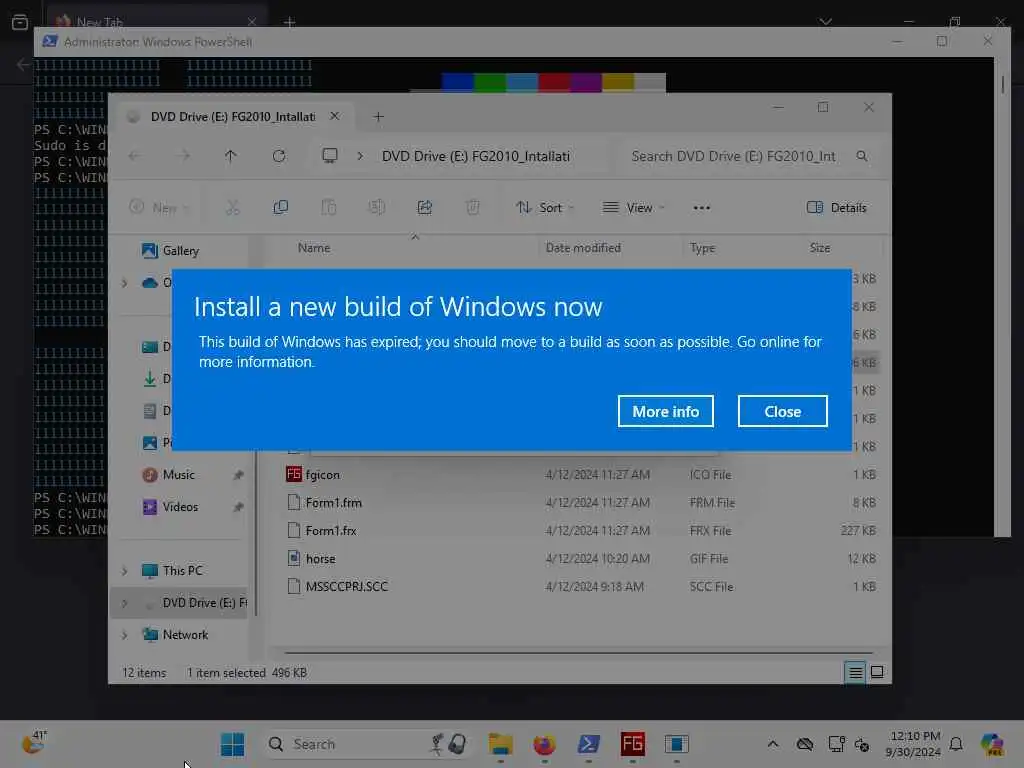Open notifications bell in system tray

956,744
